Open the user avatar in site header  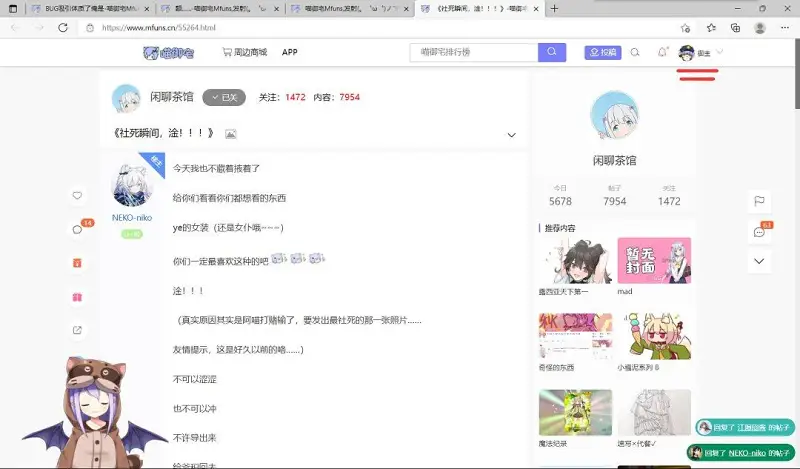click(687, 53)
